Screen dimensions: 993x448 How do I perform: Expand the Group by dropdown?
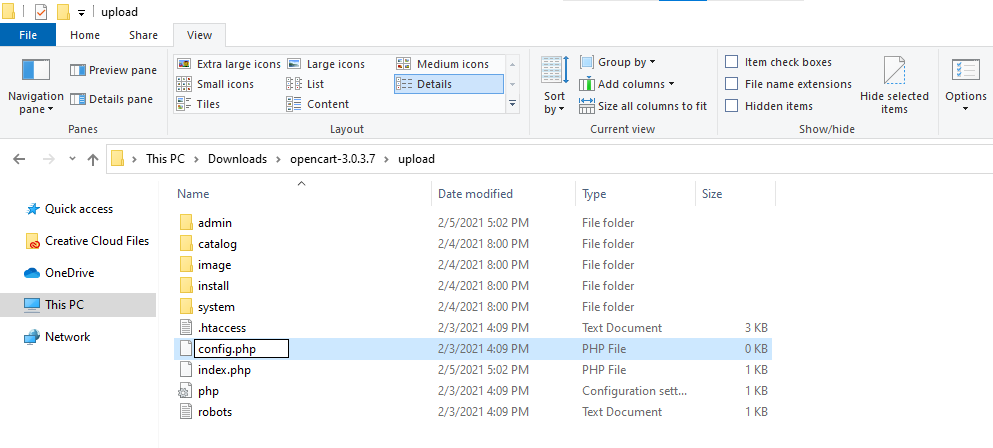click(x=626, y=62)
